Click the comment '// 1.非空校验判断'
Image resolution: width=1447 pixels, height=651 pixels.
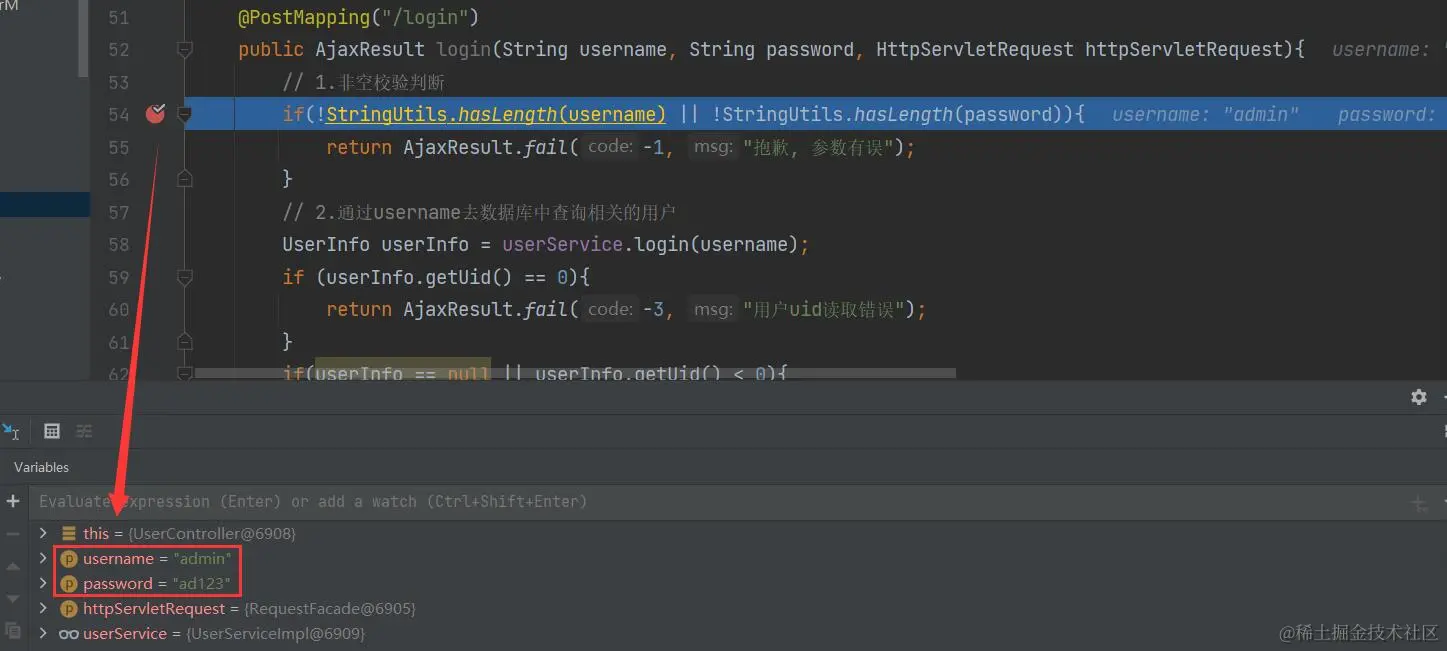363,82
